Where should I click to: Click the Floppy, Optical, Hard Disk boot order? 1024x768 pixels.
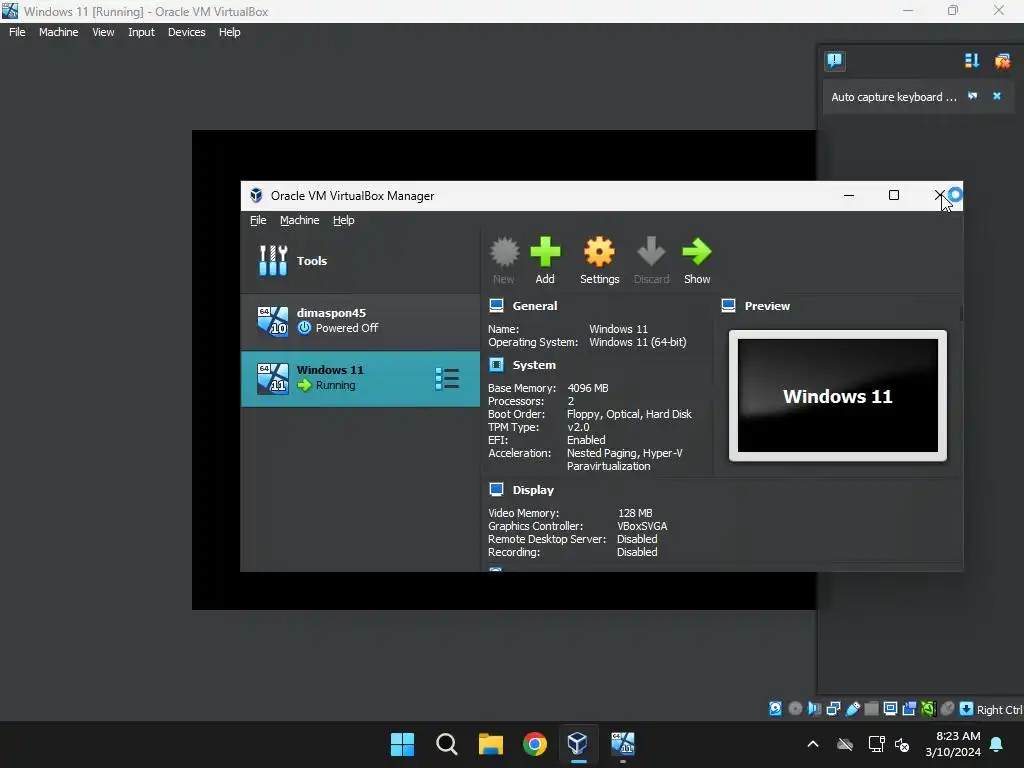(629, 414)
